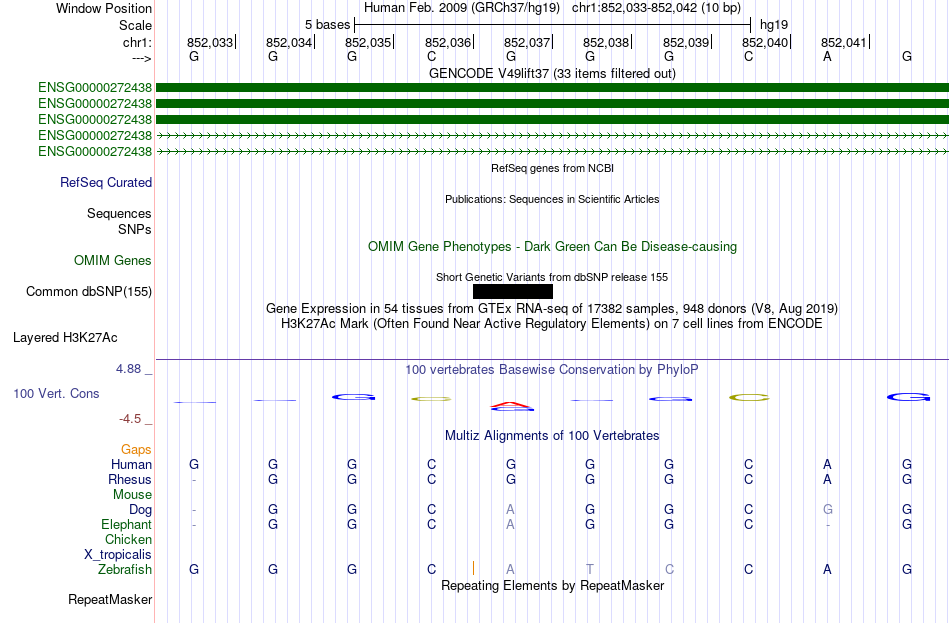The image size is (950, 623).
Task: Open the H3K27Ac Mark track title
Action: pyautogui.click(x=552, y=324)
